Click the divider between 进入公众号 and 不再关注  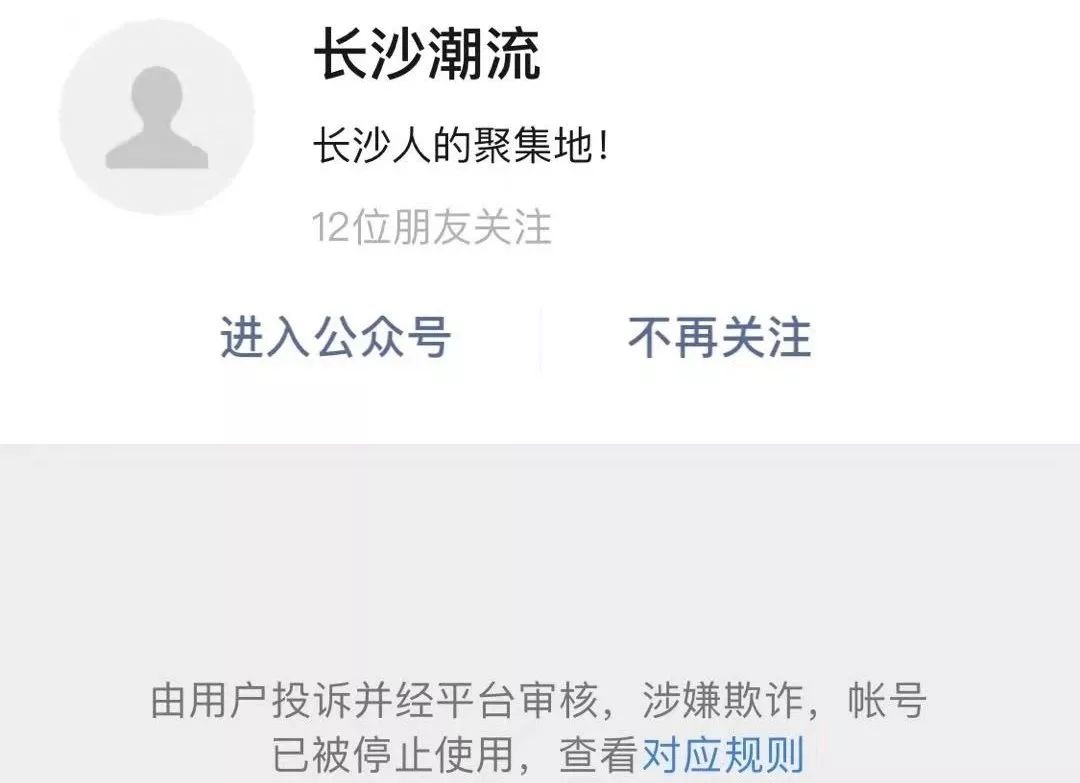coord(540,337)
